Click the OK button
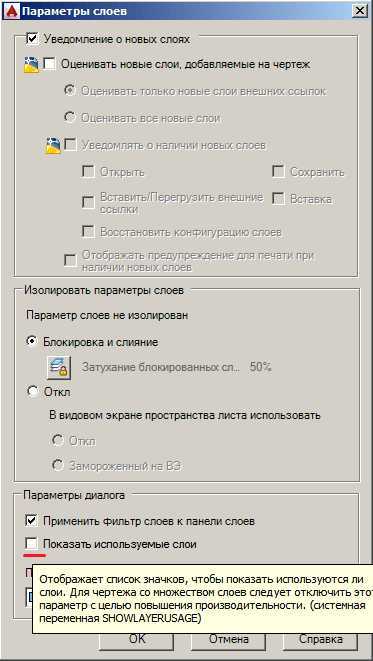Image resolution: width=373 pixels, height=661 pixels. 137,639
